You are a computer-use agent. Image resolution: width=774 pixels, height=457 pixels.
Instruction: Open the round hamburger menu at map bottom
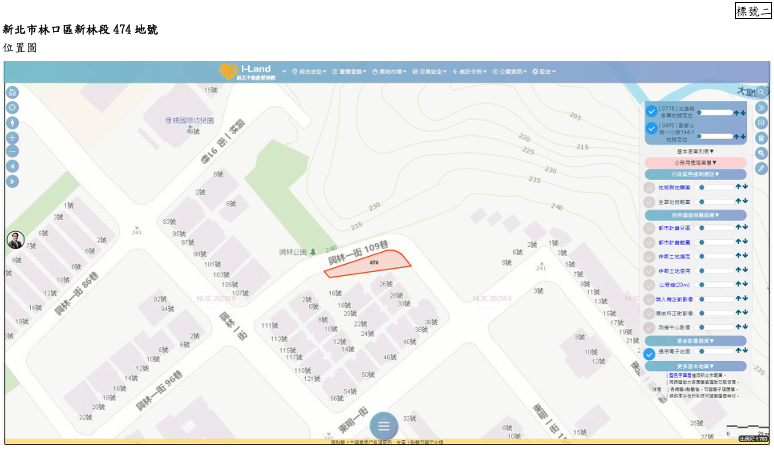382,426
